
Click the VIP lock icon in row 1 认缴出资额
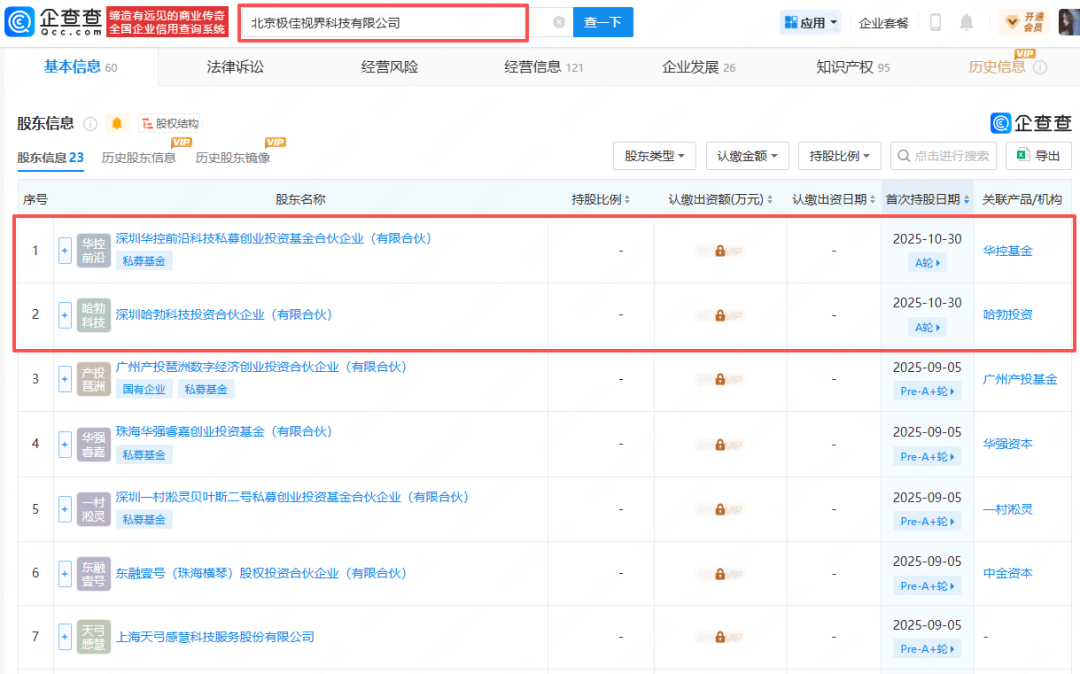point(720,250)
